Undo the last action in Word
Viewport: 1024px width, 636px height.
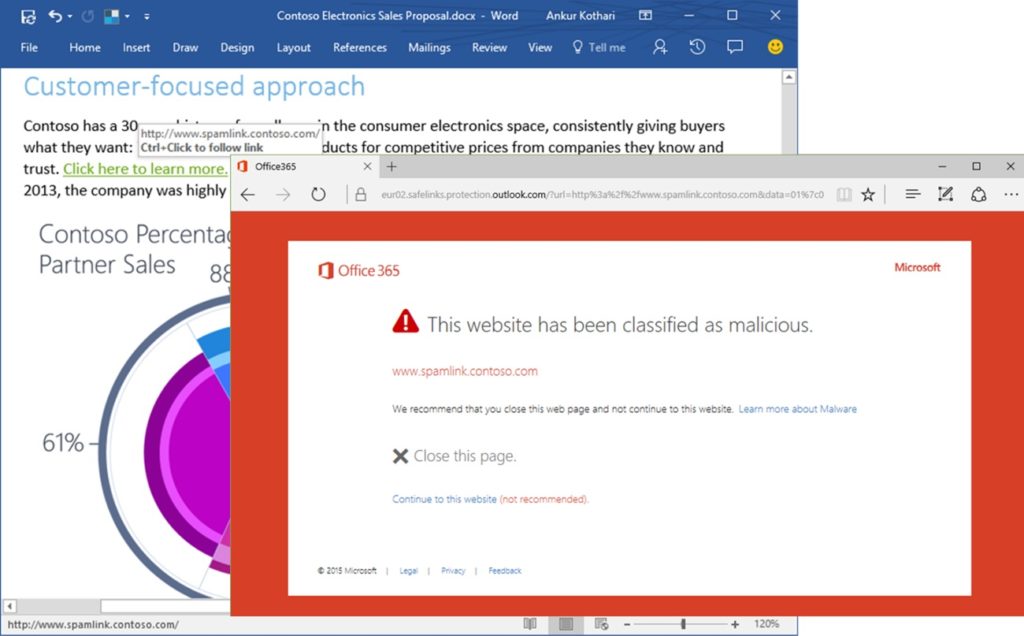coord(55,16)
